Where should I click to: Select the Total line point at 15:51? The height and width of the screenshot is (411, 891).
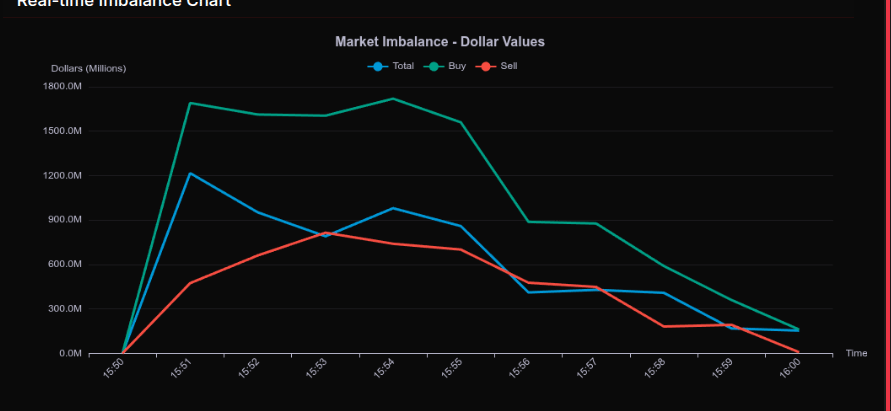click(190, 174)
